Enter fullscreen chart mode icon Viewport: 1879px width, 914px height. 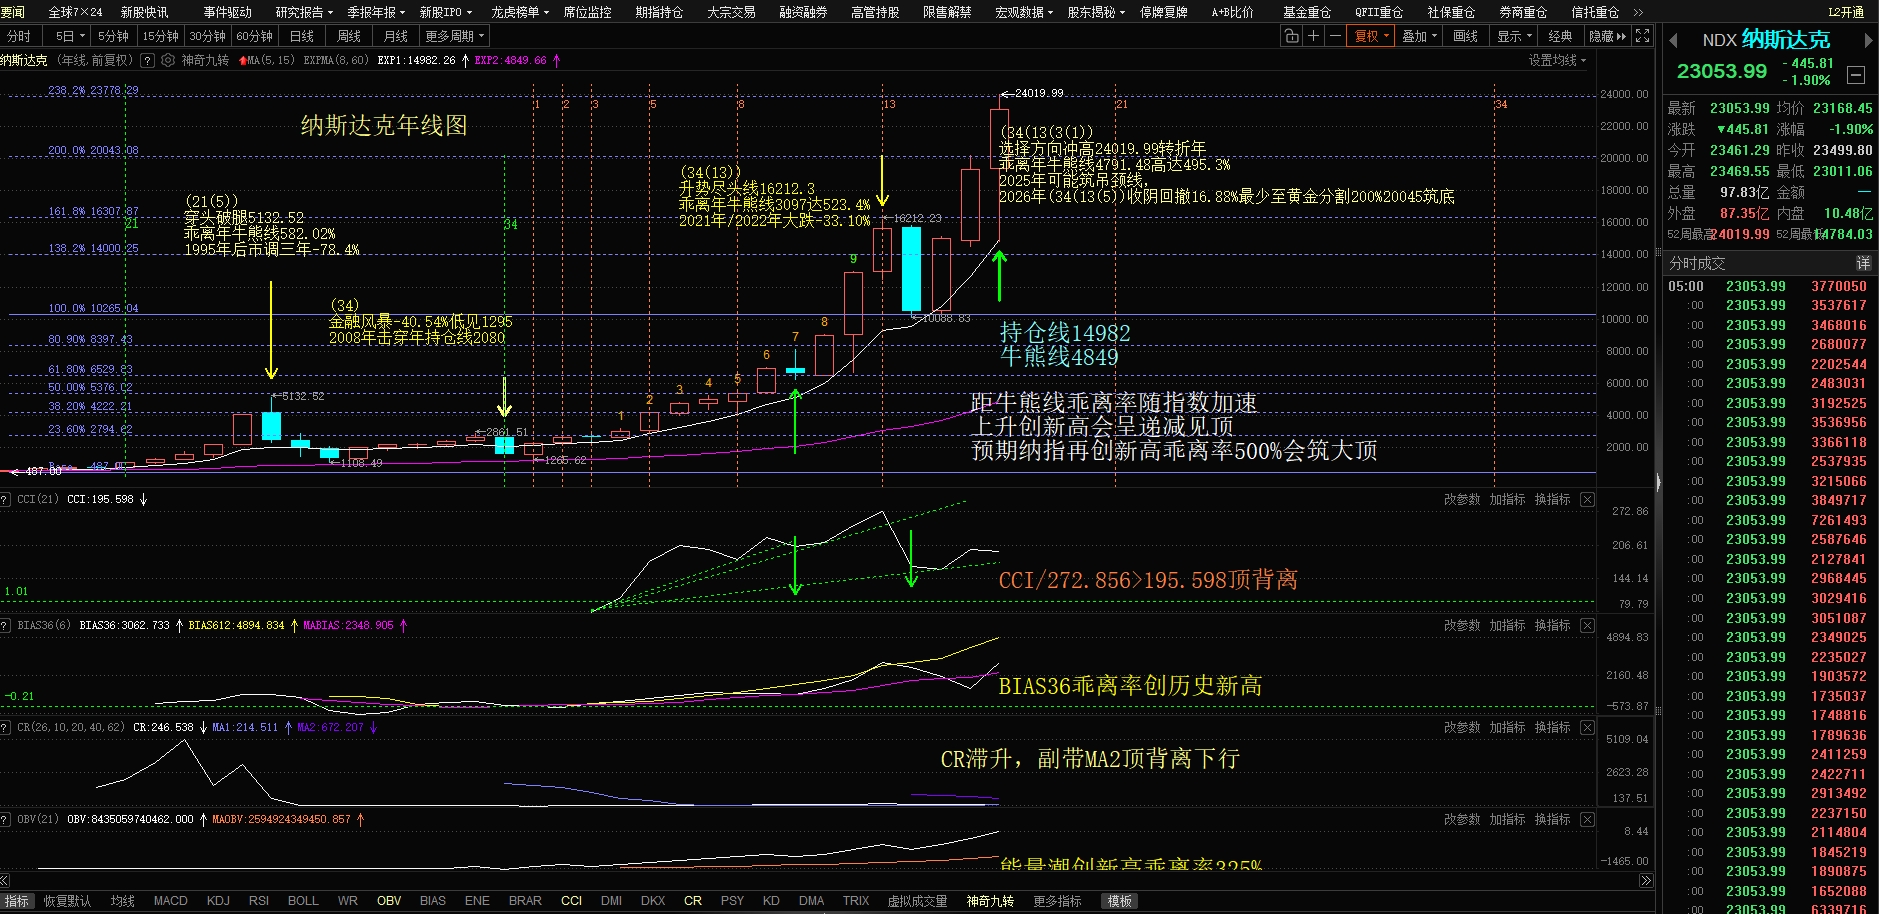(1642, 36)
